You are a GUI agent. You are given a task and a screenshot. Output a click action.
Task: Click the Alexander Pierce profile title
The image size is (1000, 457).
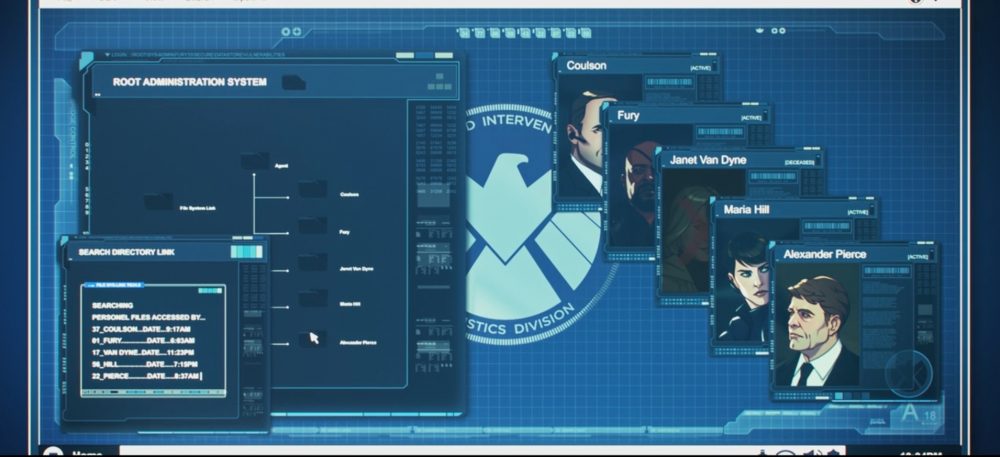click(825, 254)
